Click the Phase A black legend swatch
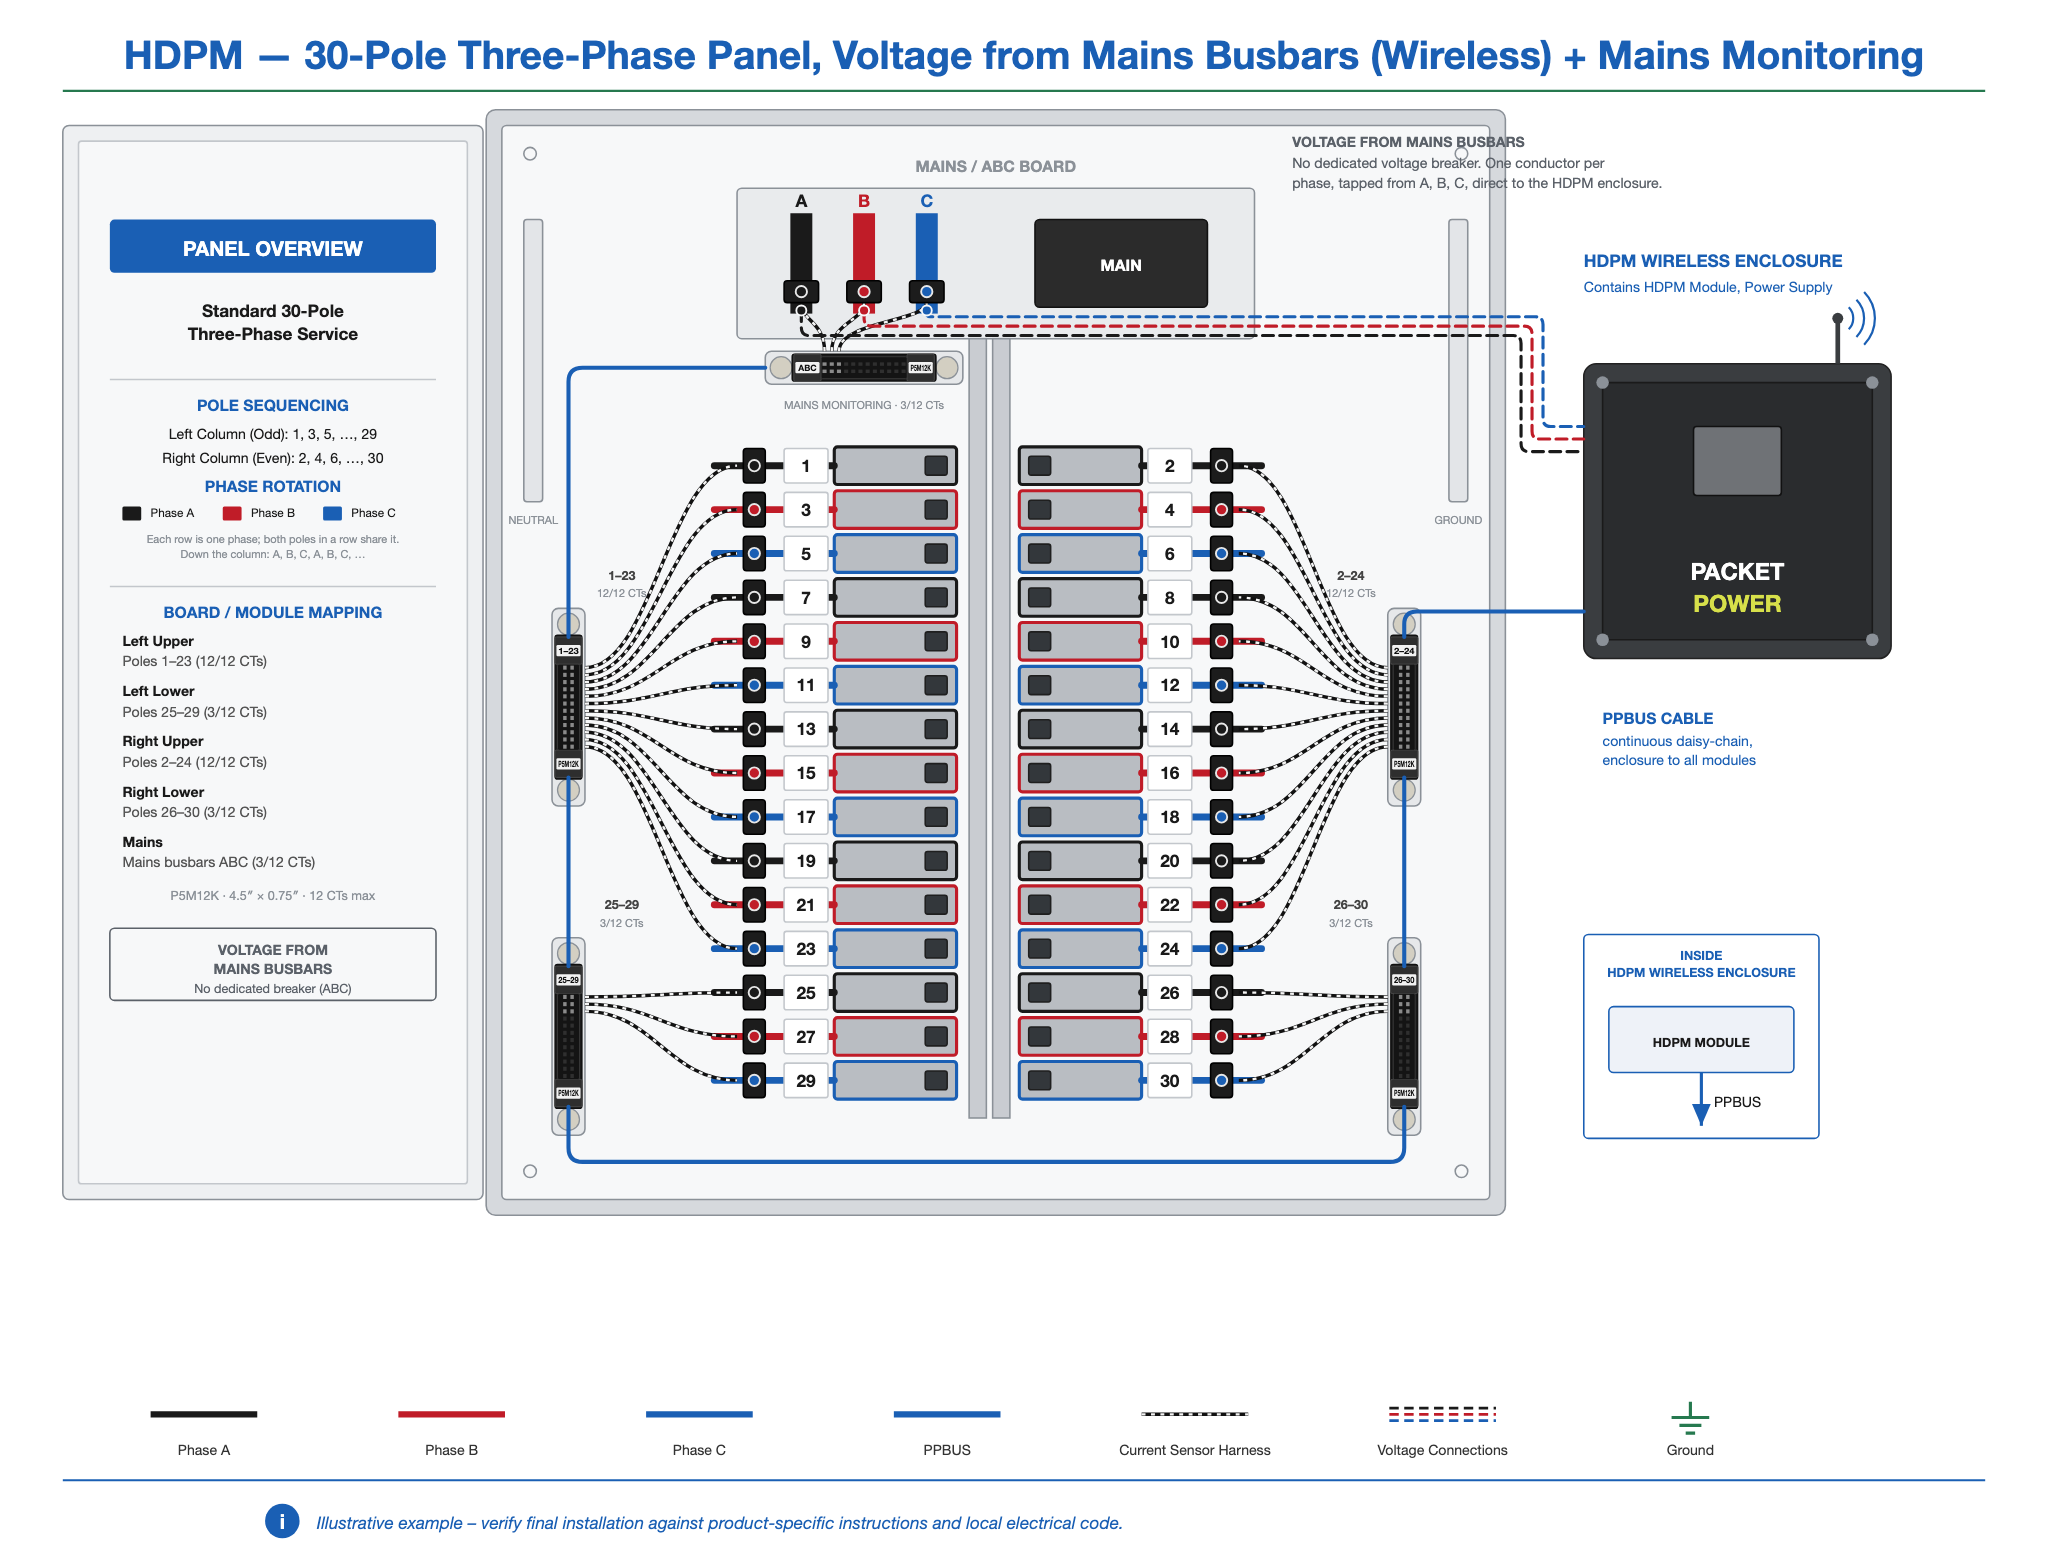2048x1568 pixels. 132,513
